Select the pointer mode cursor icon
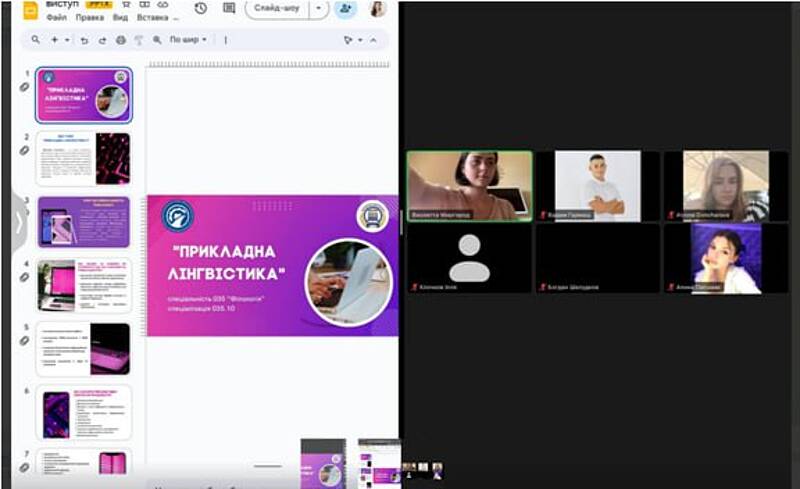 tap(348, 40)
